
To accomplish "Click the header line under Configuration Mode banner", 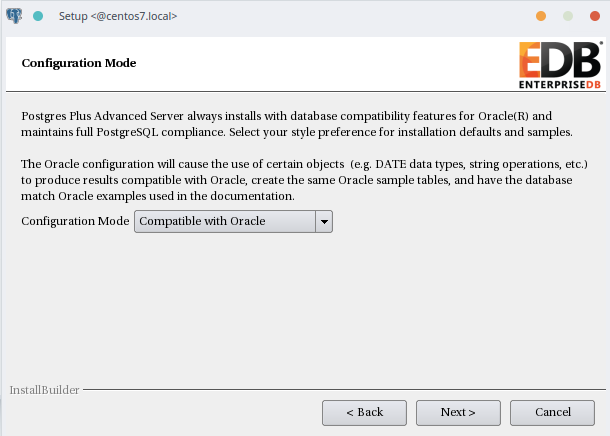I will tap(305, 92).
